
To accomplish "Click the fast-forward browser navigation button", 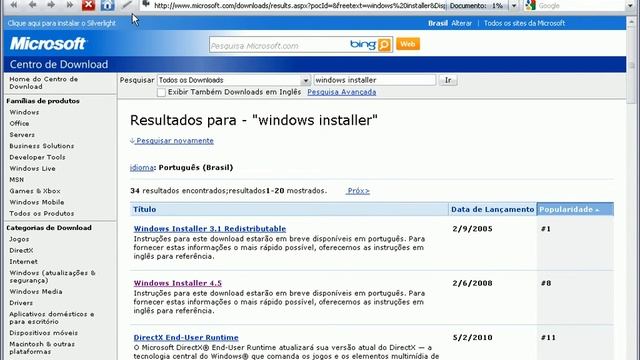I will point(69,5).
